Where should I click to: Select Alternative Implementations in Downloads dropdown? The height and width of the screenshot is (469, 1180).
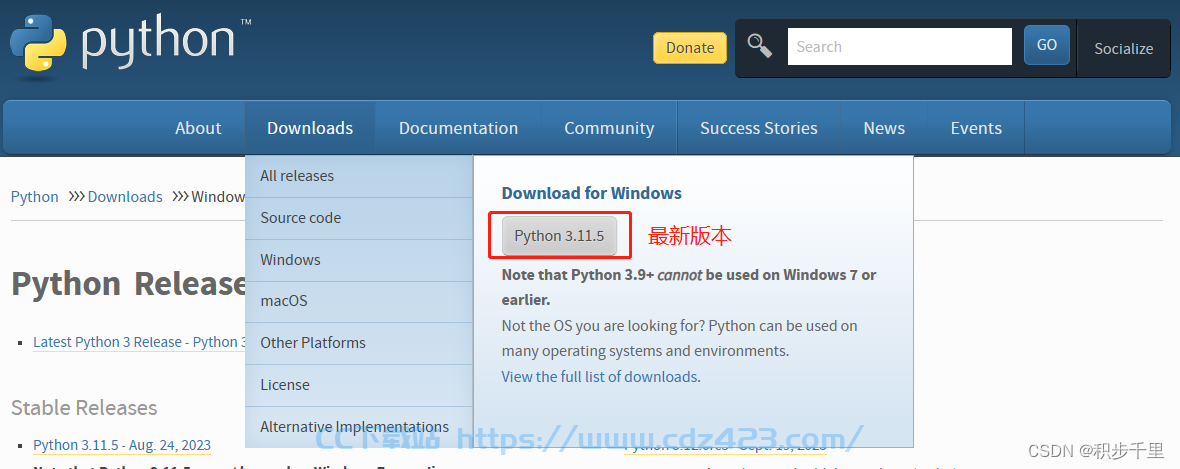coord(359,427)
